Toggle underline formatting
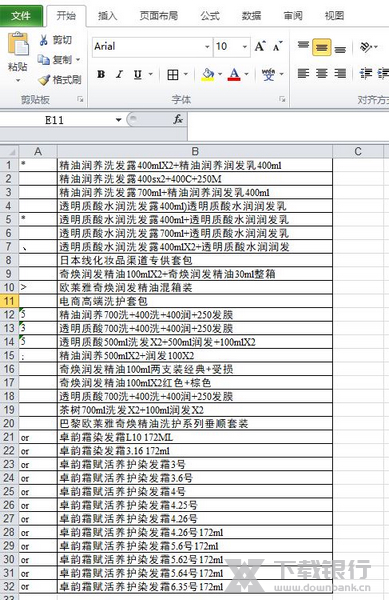Viewport: 389px width, 600px height. point(138,74)
